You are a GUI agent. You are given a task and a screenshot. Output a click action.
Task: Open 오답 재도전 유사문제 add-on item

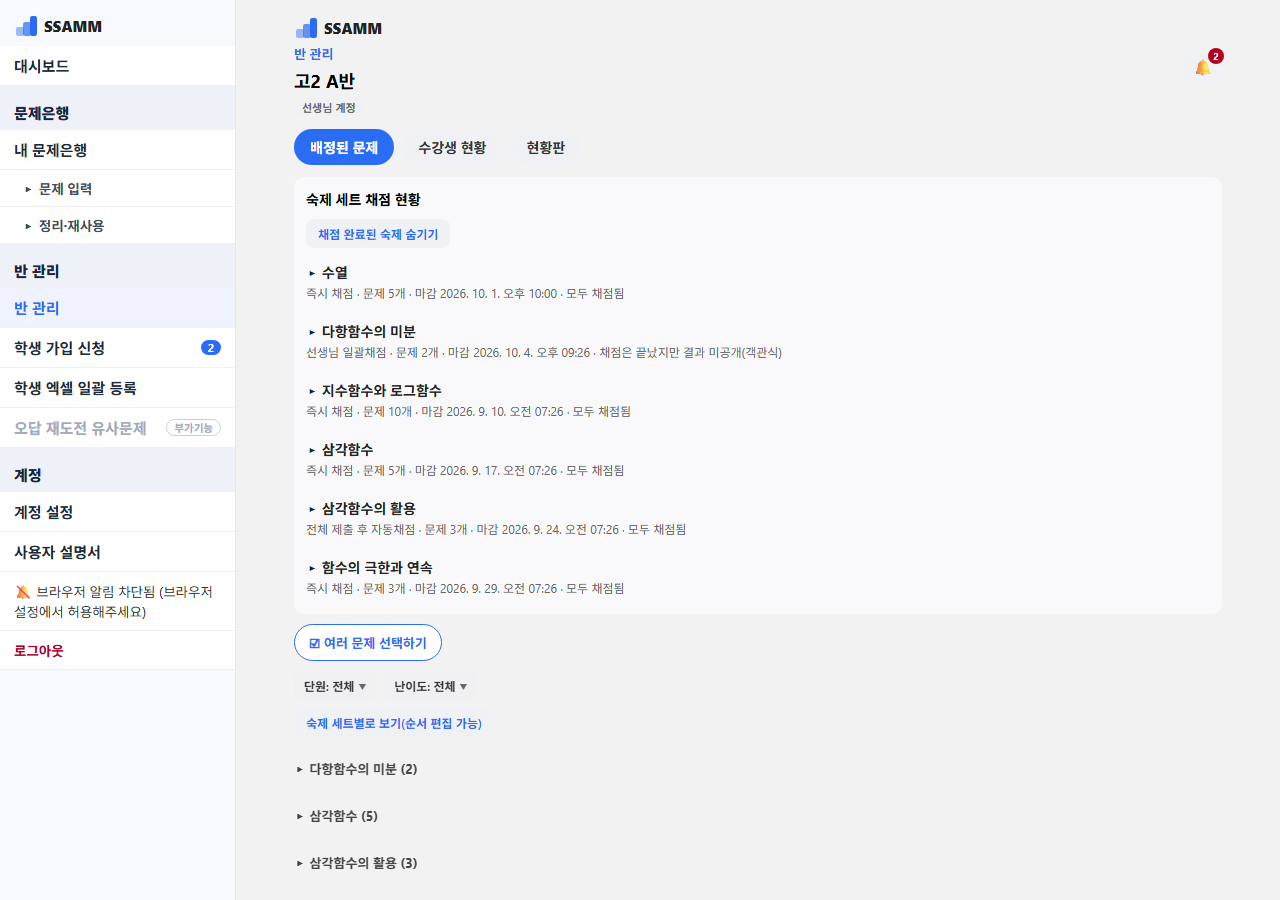[x=117, y=428]
